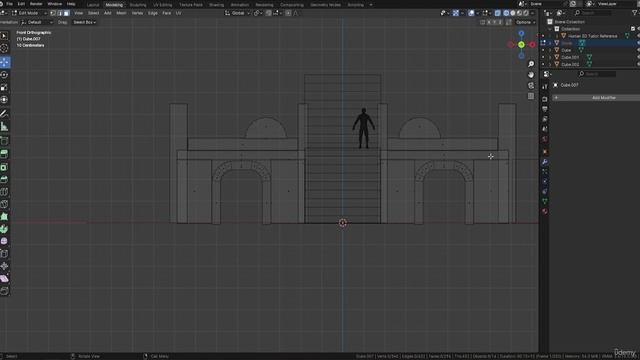Switch to Sculpting workspace tab
Viewport: 640px width, 360px height.
(x=138, y=5)
